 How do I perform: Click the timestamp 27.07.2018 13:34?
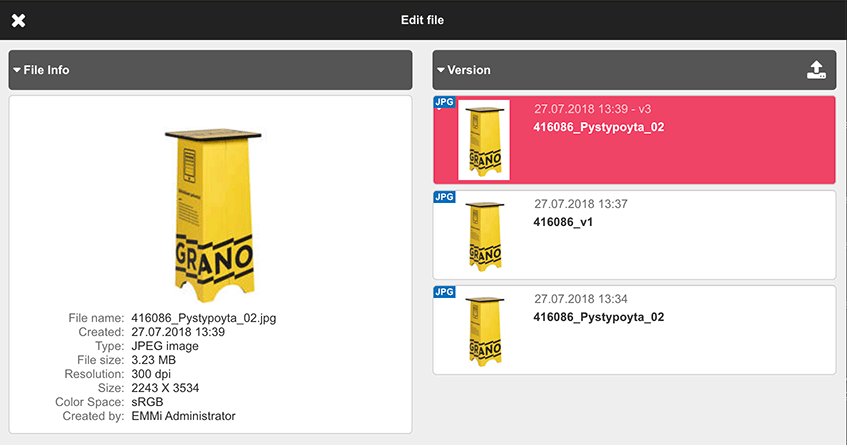point(581,299)
